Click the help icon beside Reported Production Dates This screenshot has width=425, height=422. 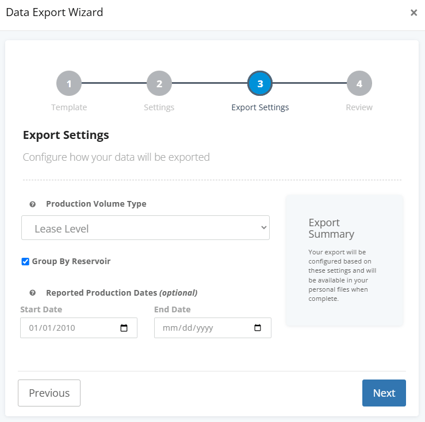33,293
